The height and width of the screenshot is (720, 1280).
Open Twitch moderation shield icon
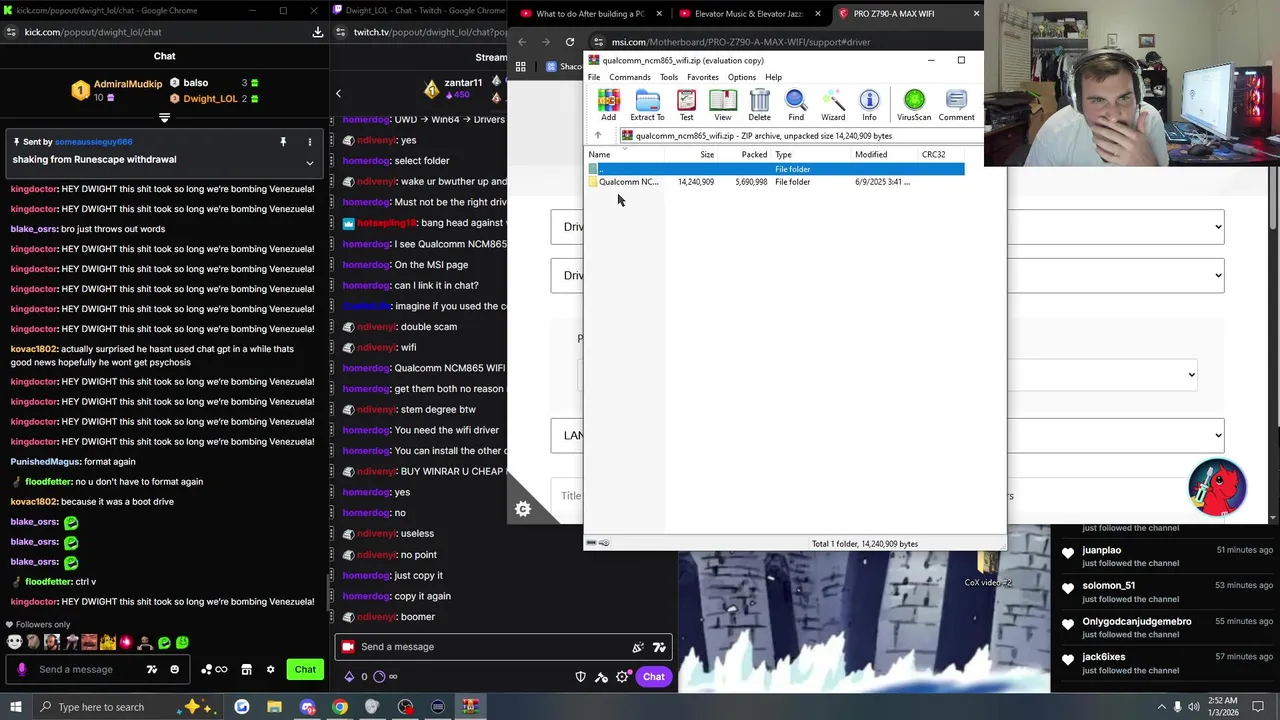[x=580, y=677]
